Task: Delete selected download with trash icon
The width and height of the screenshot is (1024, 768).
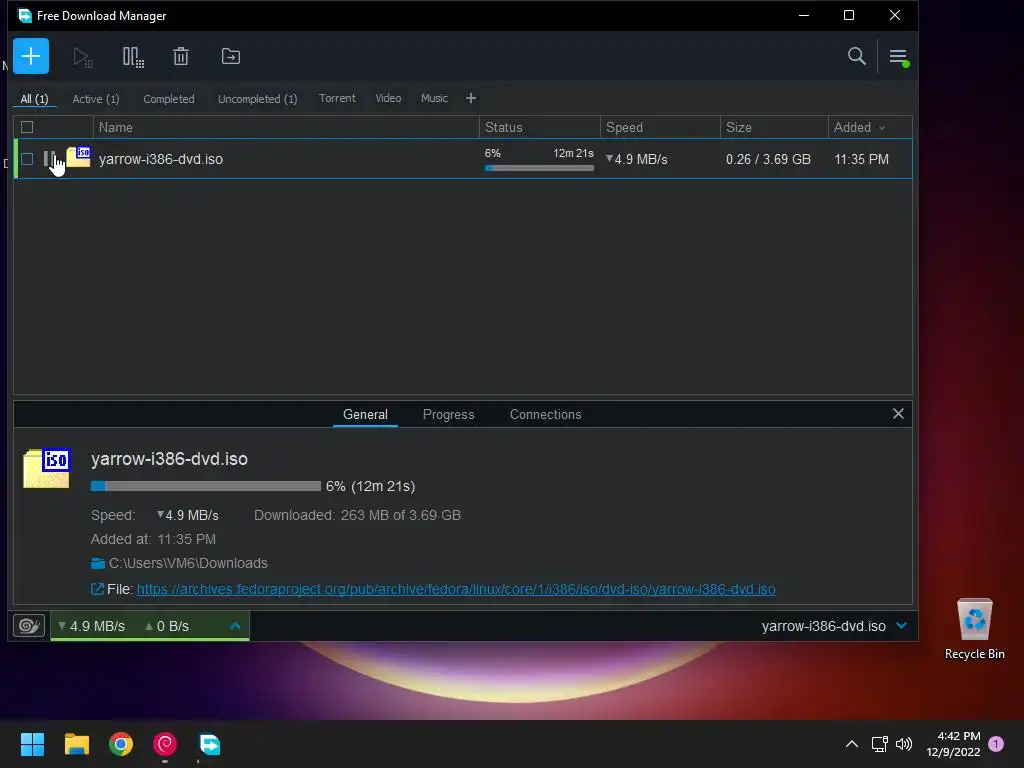Action: [181, 56]
